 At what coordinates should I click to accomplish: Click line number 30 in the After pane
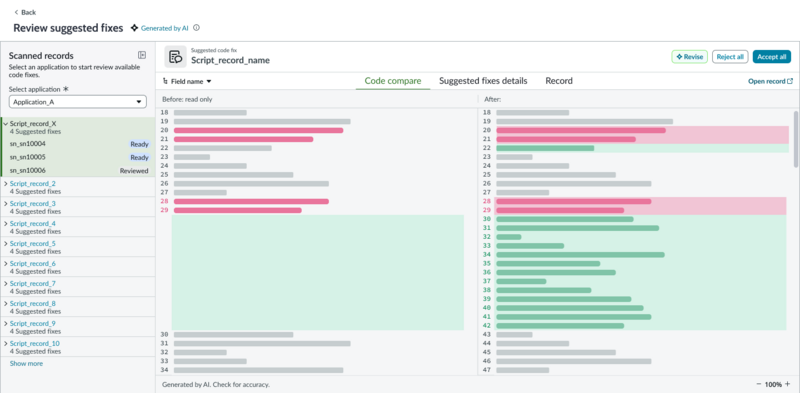pyautogui.click(x=486, y=219)
